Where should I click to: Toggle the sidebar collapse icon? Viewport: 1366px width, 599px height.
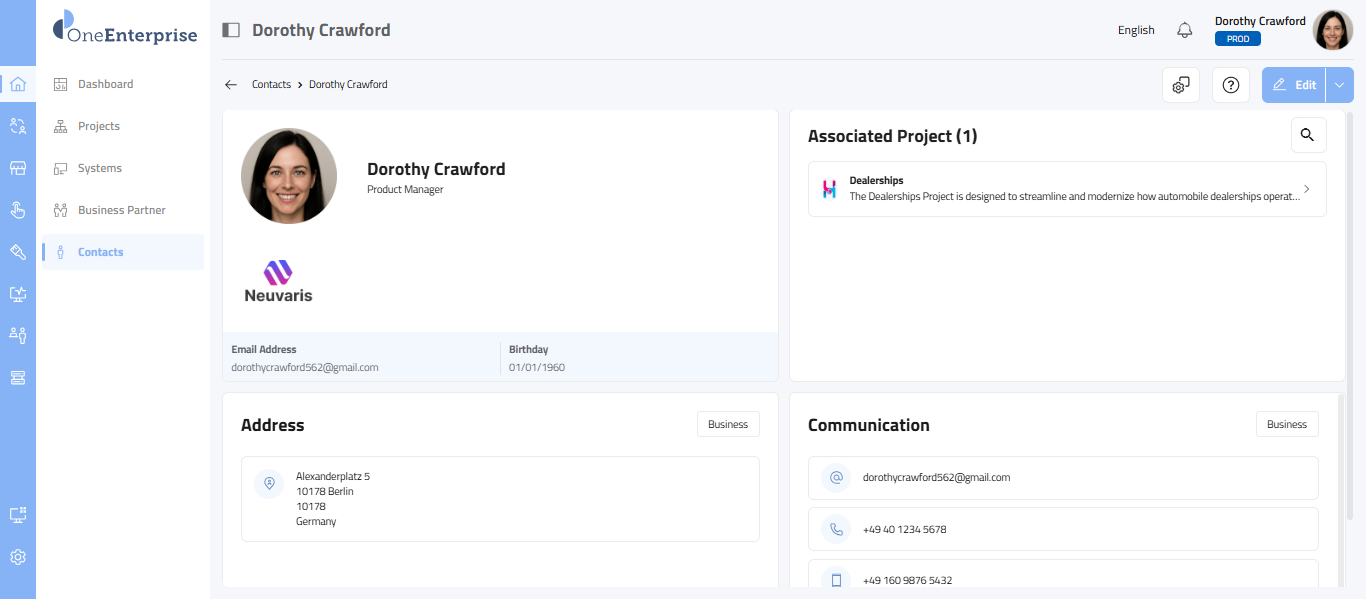click(231, 30)
